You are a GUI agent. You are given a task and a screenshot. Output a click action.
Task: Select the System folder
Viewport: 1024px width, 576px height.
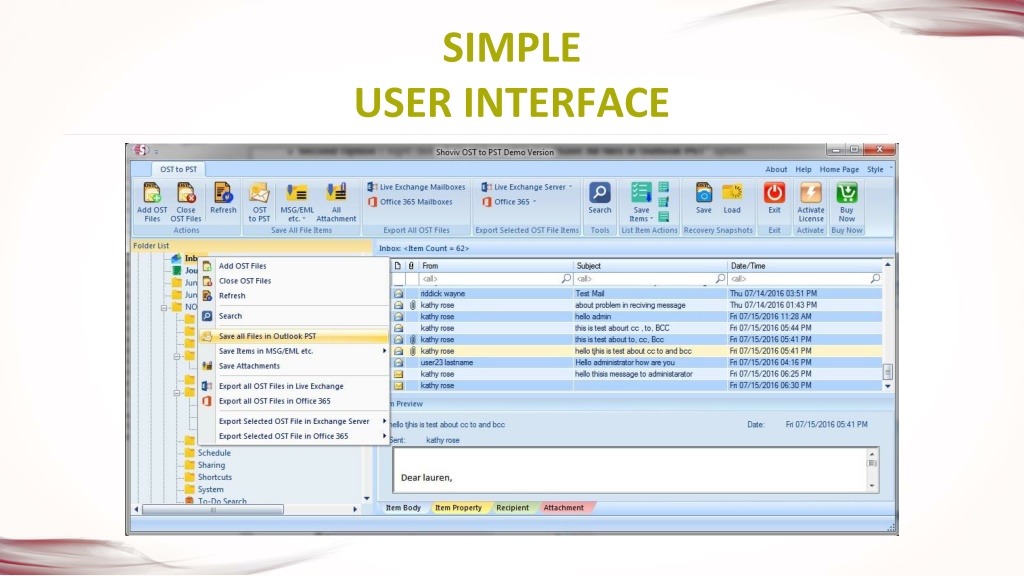pos(210,490)
